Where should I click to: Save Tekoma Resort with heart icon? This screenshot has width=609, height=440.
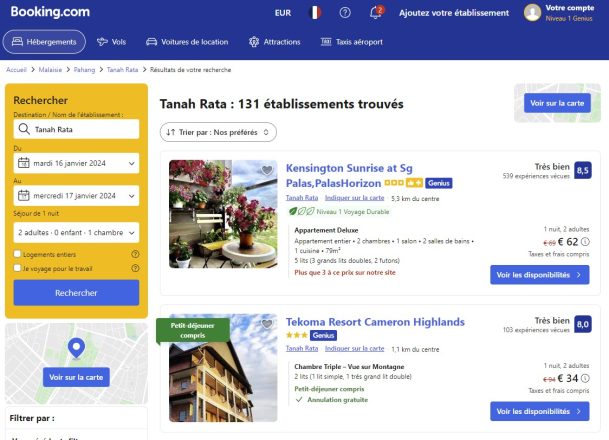(x=267, y=323)
